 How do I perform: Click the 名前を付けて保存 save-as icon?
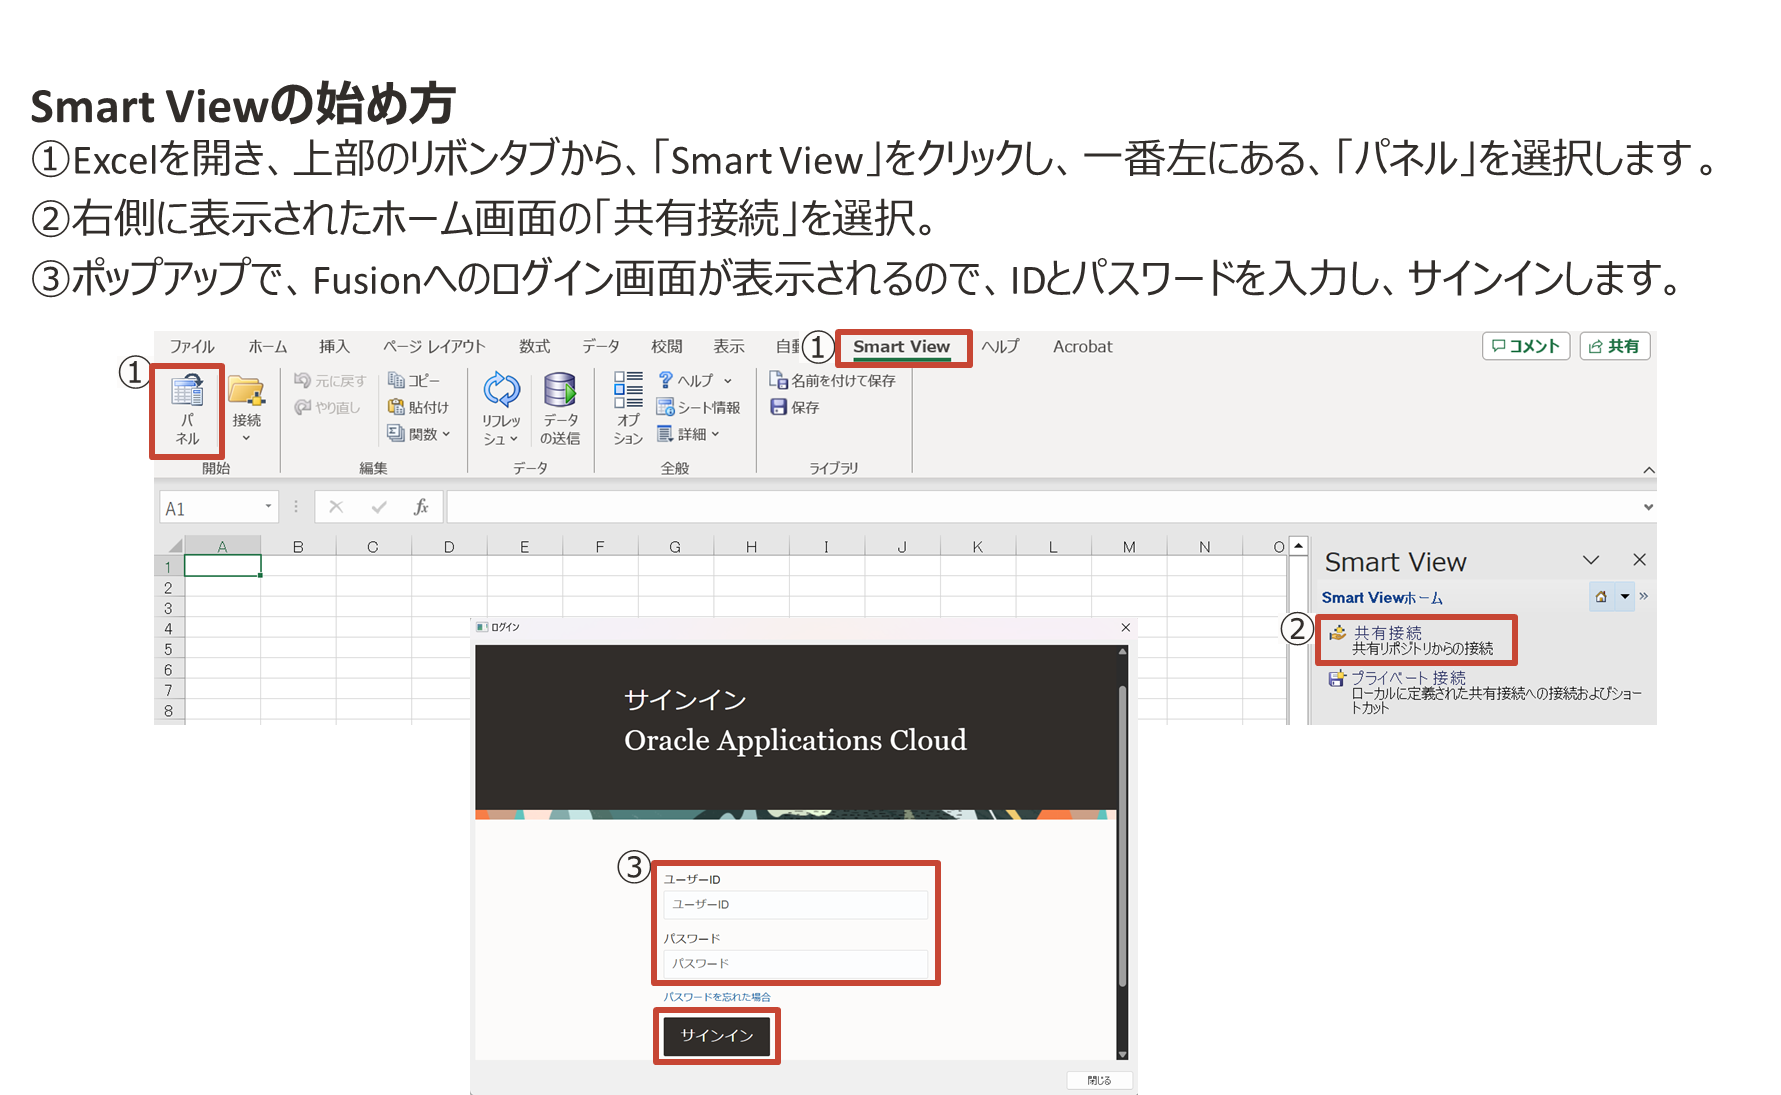[778, 380]
